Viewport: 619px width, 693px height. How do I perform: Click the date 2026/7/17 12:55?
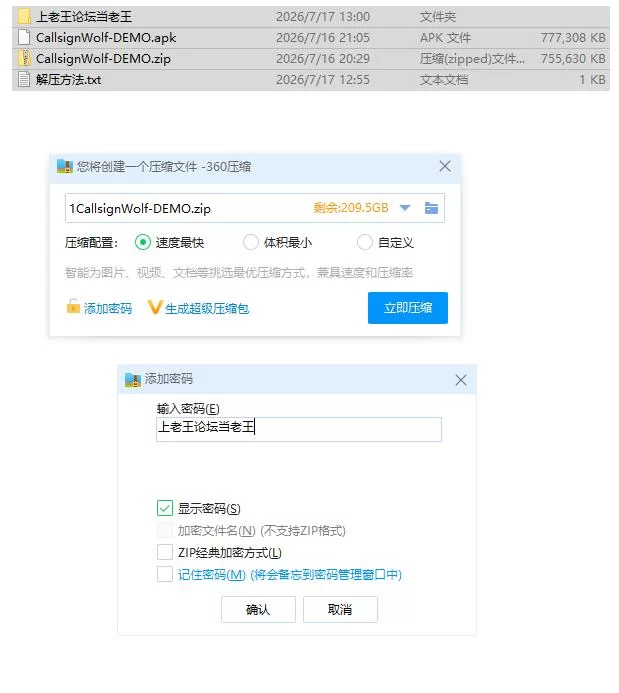click(x=323, y=80)
